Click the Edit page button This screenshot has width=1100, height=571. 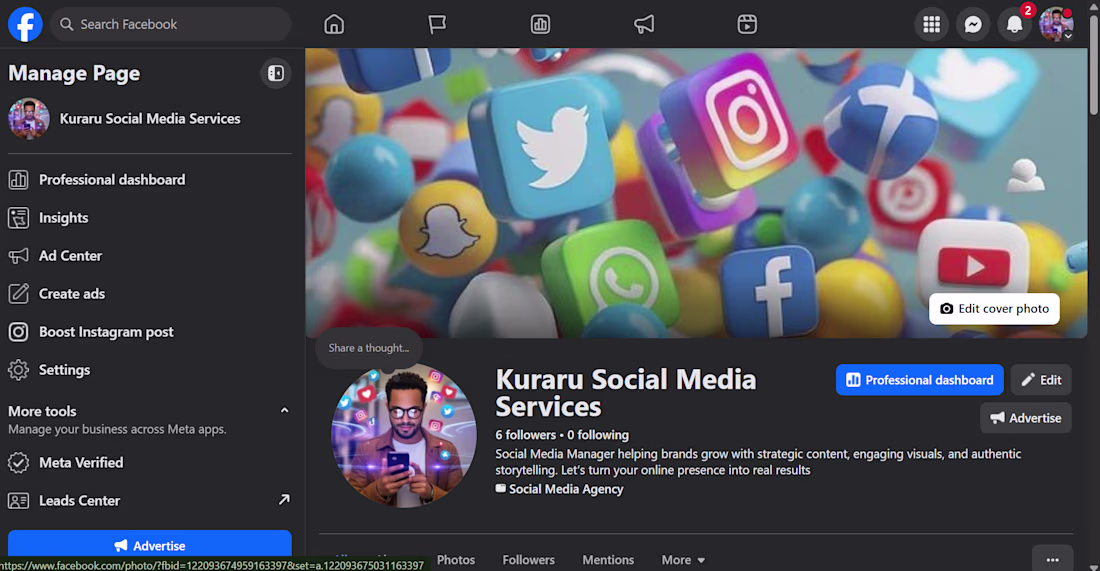[x=1041, y=379]
